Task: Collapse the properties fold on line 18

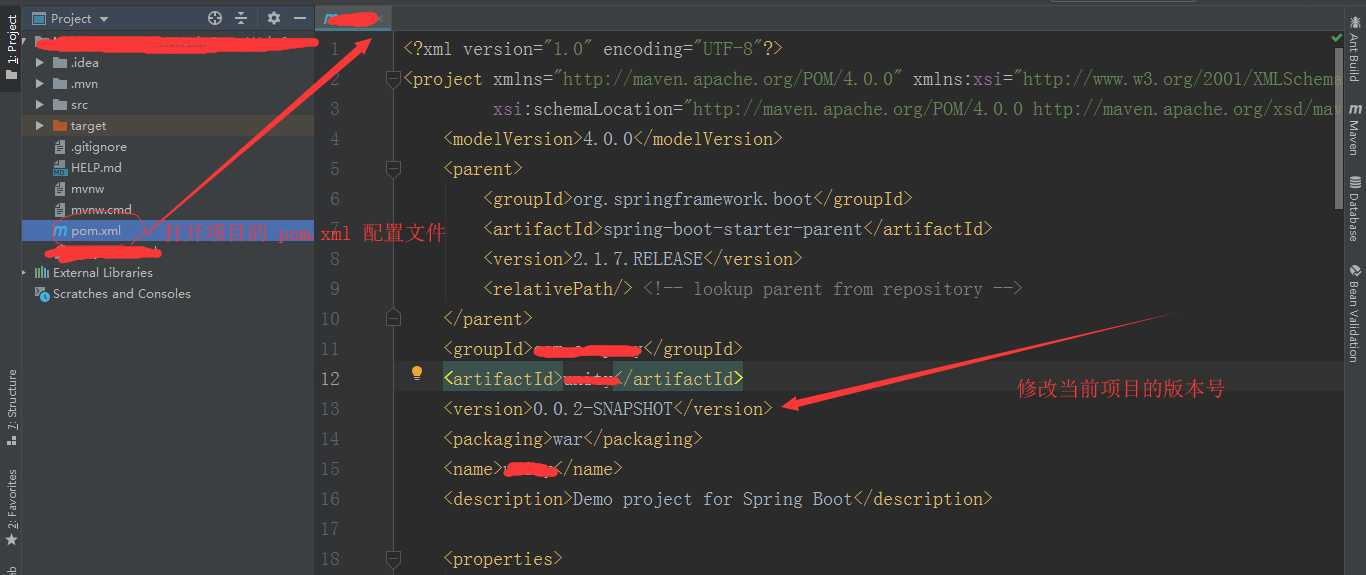Action: point(393,559)
